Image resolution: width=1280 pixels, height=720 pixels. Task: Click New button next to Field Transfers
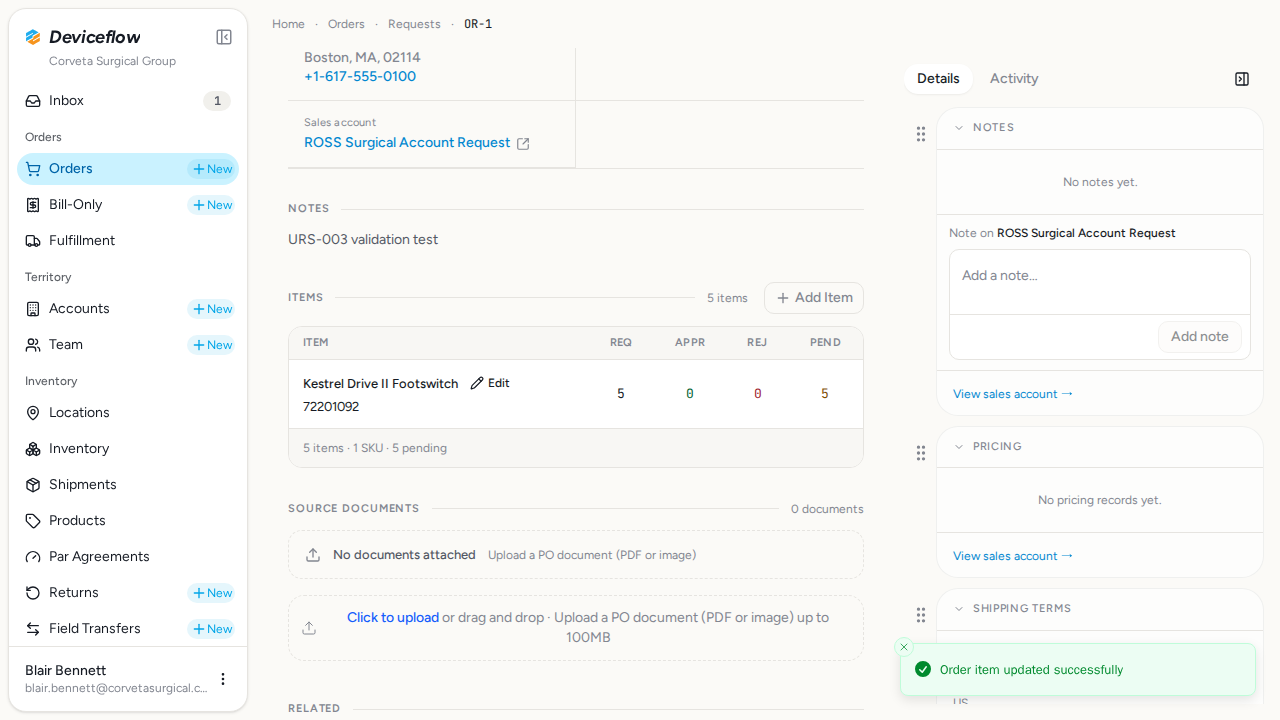point(212,629)
